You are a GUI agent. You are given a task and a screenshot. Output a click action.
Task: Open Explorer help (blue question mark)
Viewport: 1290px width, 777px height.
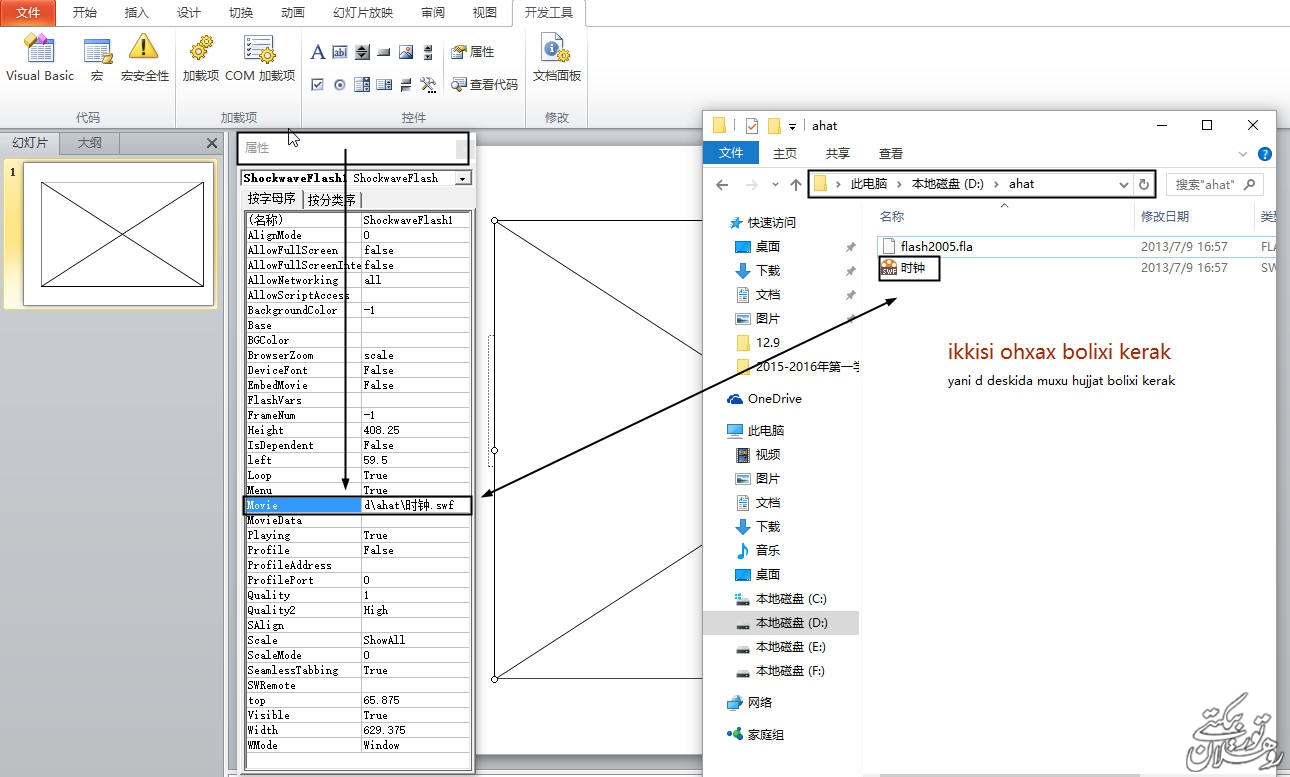[1265, 154]
